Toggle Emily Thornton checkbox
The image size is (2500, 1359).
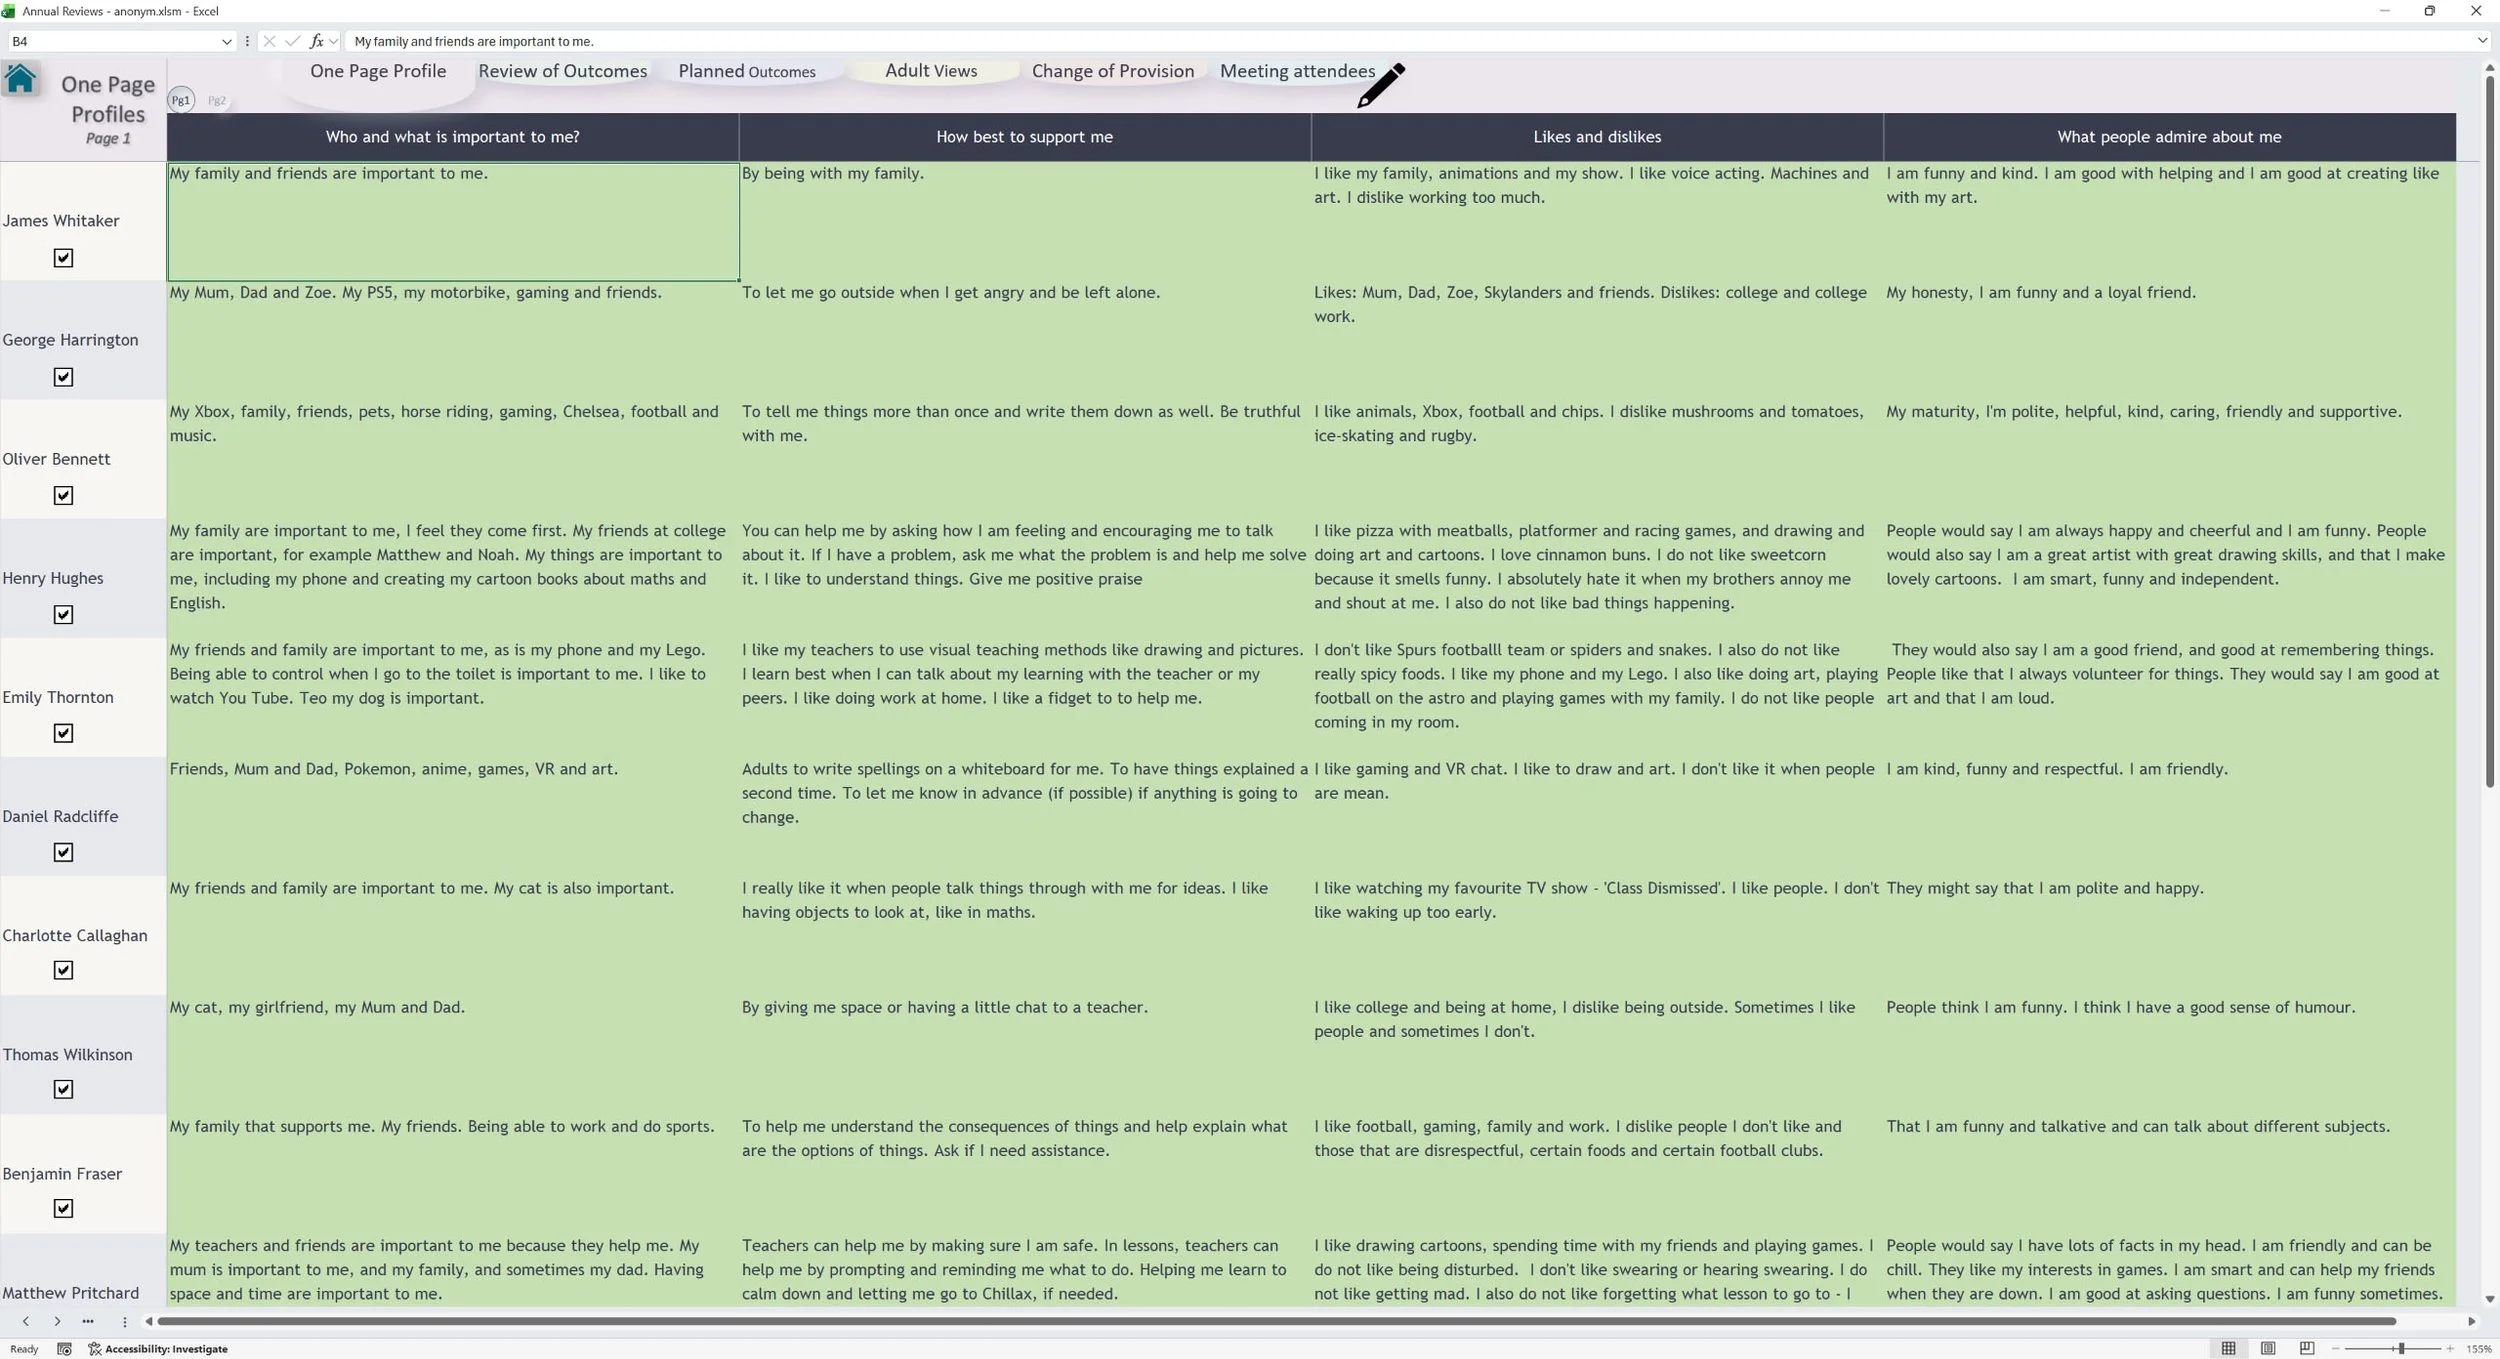pyautogui.click(x=63, y=734)
